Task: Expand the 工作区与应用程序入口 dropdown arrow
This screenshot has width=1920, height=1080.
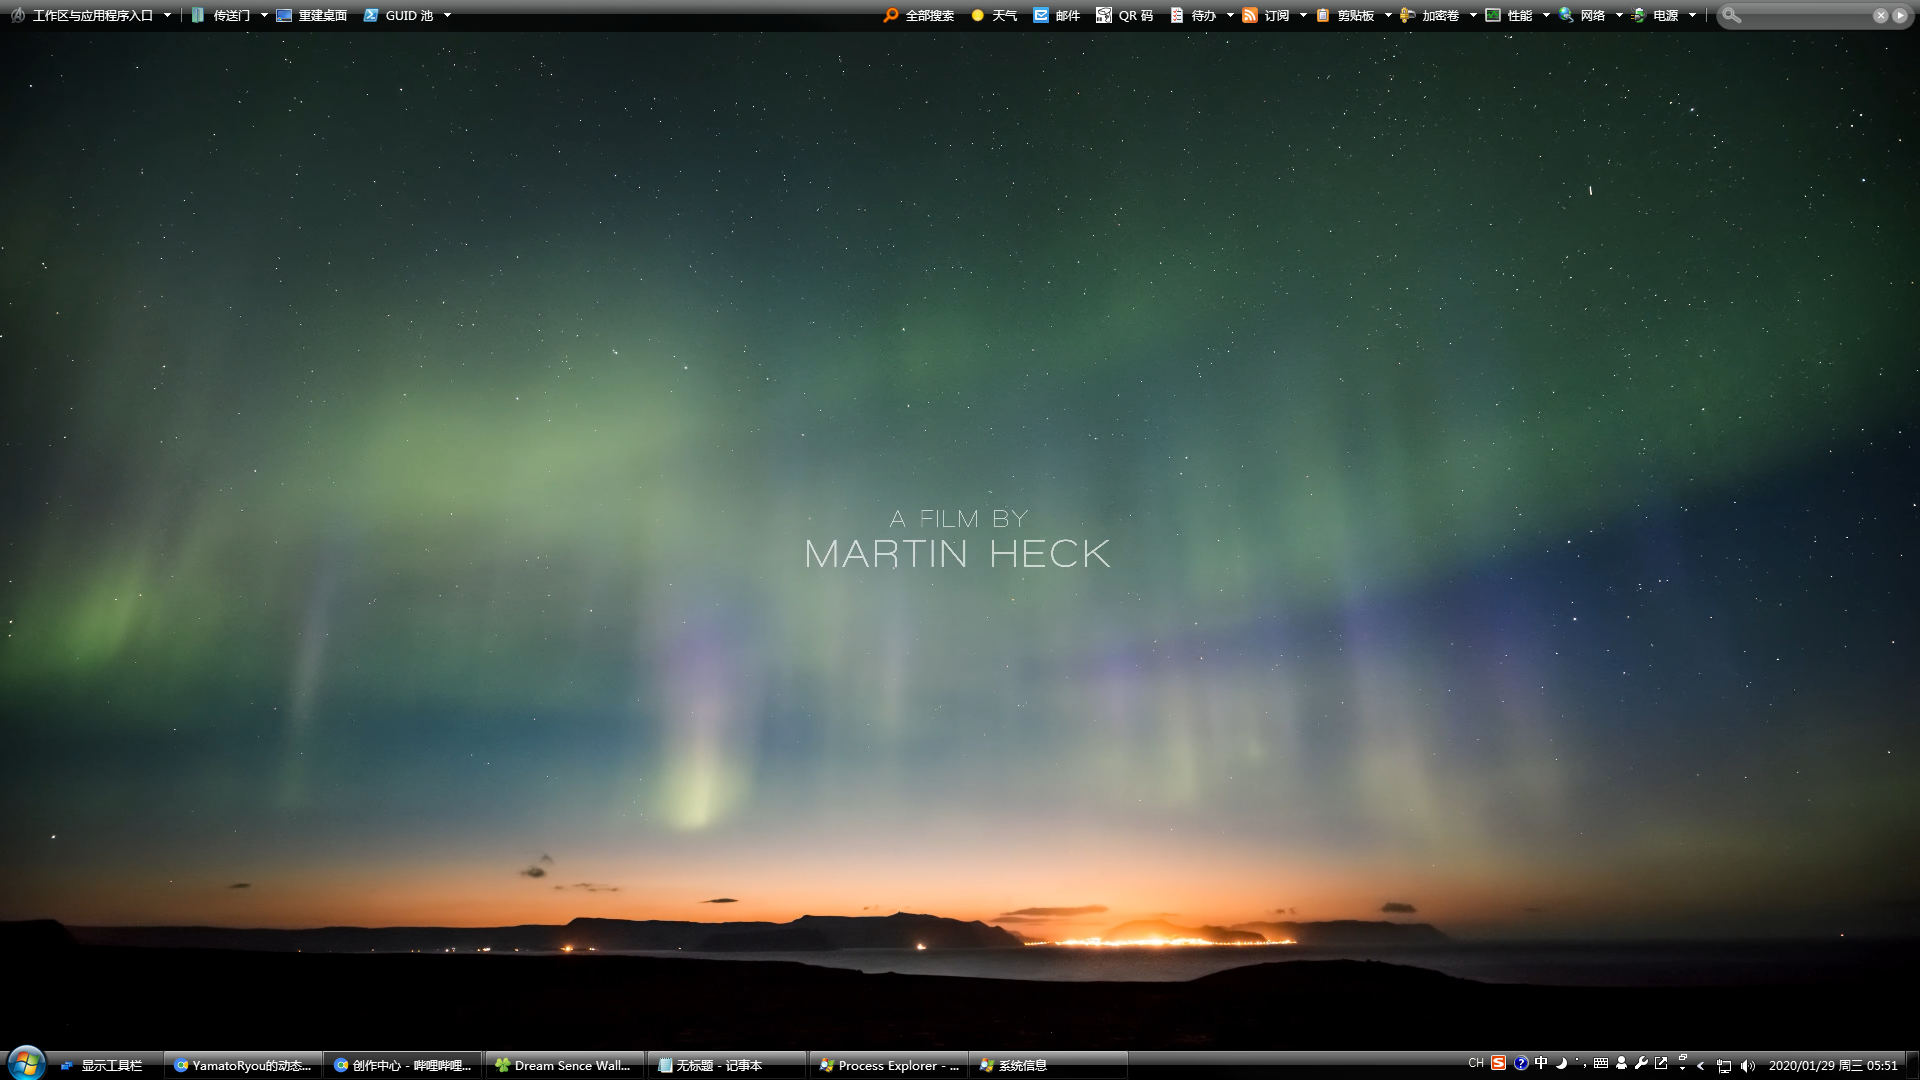Action: pos(167,15)
